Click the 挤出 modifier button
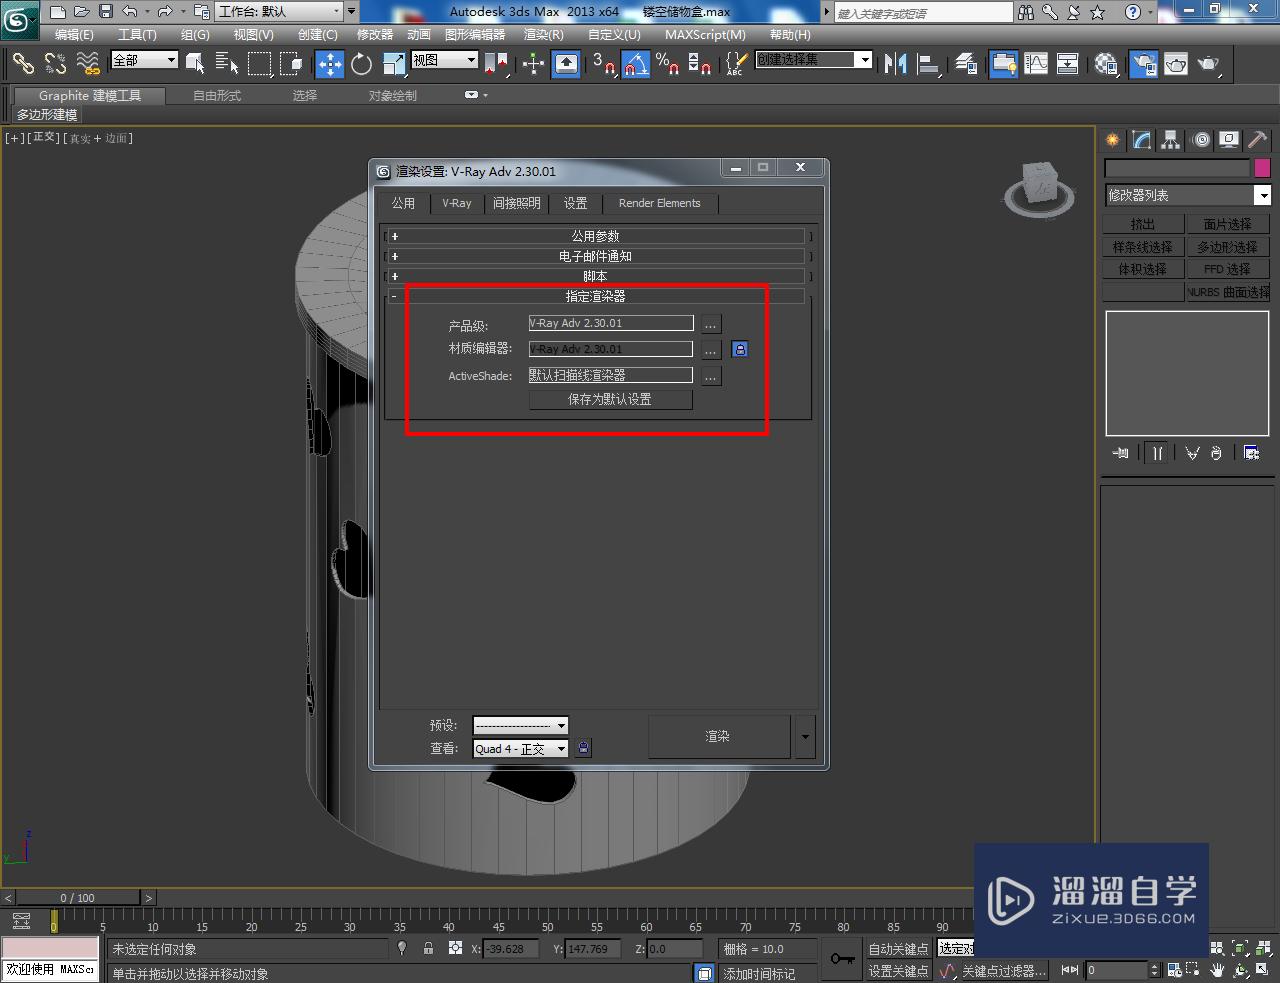This screenshot has height=983, width=1280. click(x=1143, y=224)
